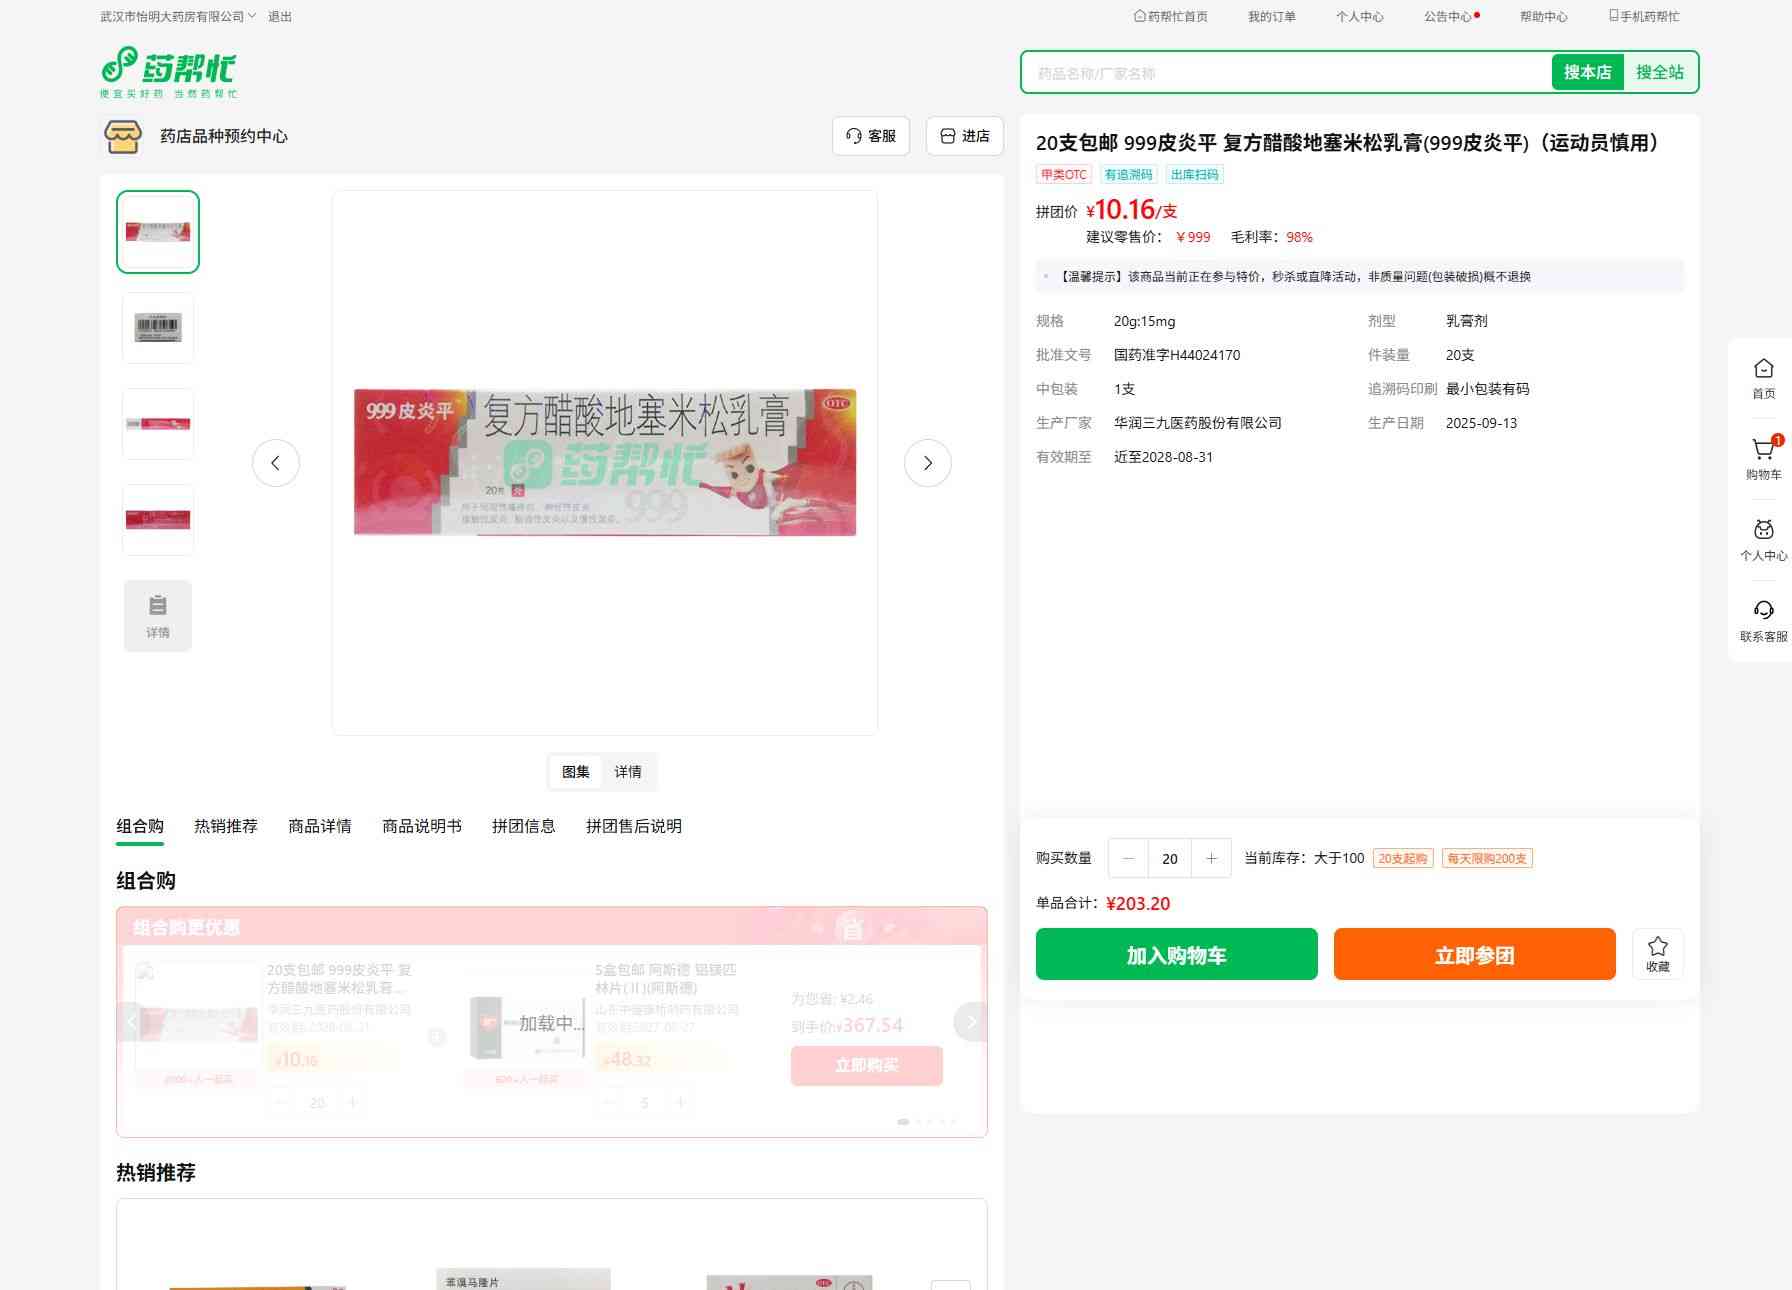Image resolution: width=1792 pixels, height=1290 pixels.
Task: Open the 拼团信息 tab
Action: (523, 826)
